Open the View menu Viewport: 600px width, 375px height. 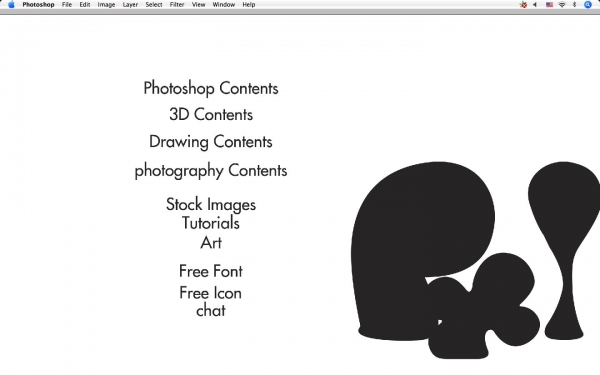[199, 5]
